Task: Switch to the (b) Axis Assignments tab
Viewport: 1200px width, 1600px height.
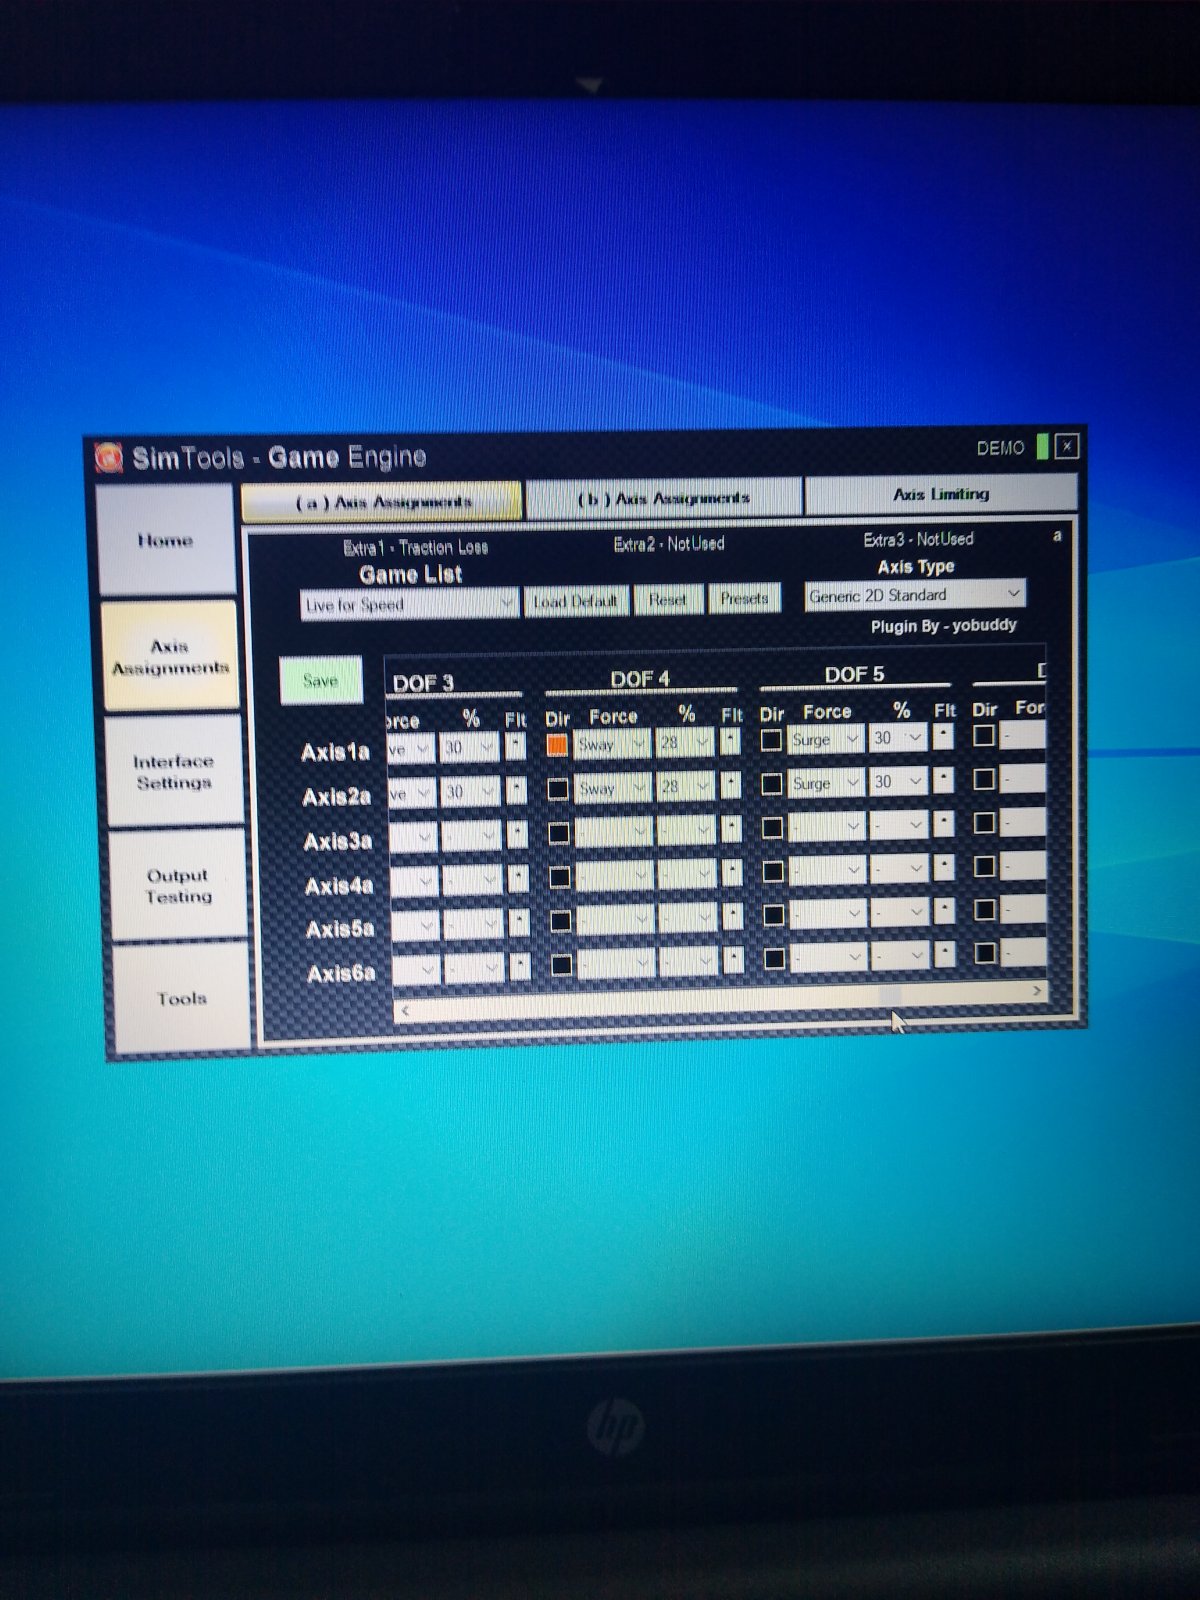Action: pyautogui.click(x=664, y=498)
